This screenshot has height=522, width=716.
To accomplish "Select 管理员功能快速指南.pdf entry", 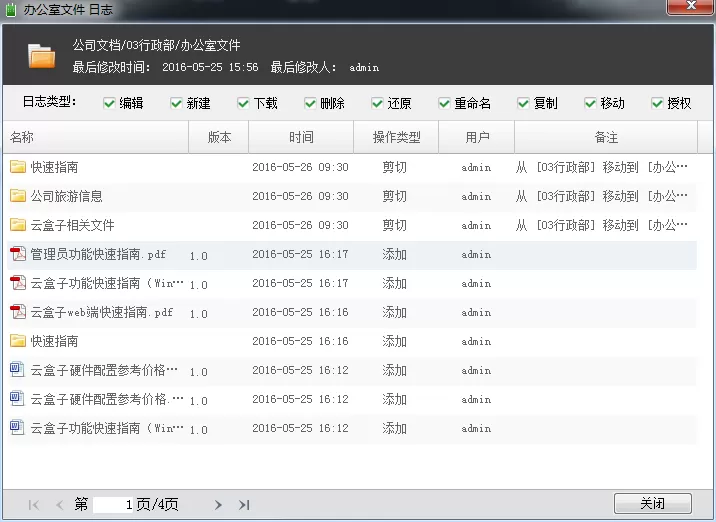I will click(98, 254).
